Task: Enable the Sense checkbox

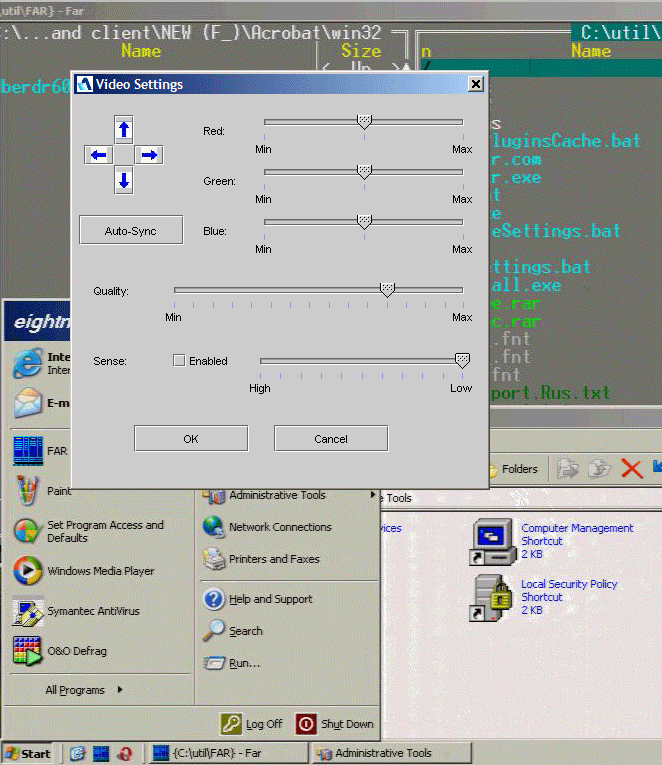Action: pos(179,361)
